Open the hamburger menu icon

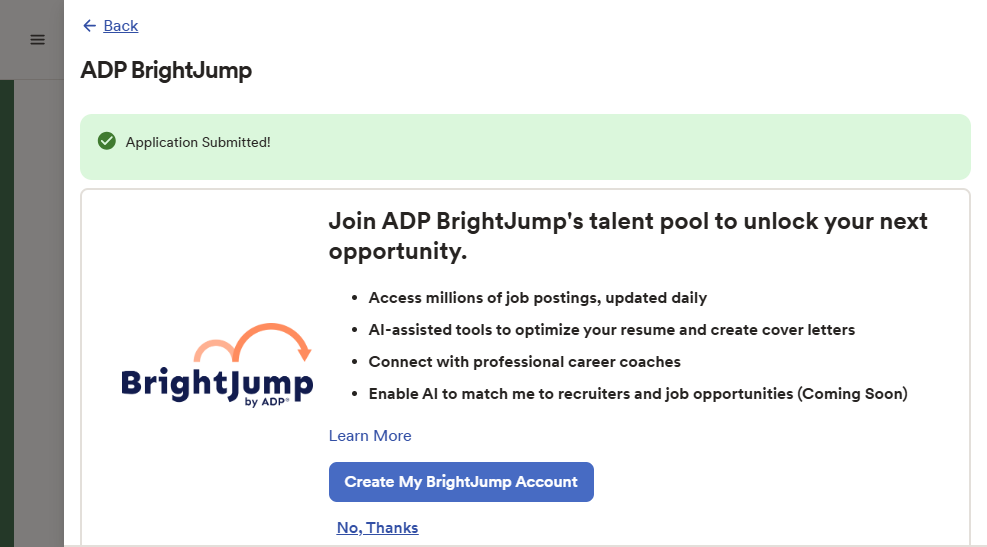37,40
